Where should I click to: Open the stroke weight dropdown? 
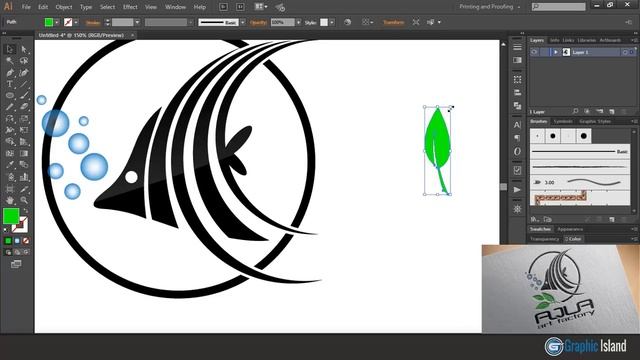[x=137, y=22]
